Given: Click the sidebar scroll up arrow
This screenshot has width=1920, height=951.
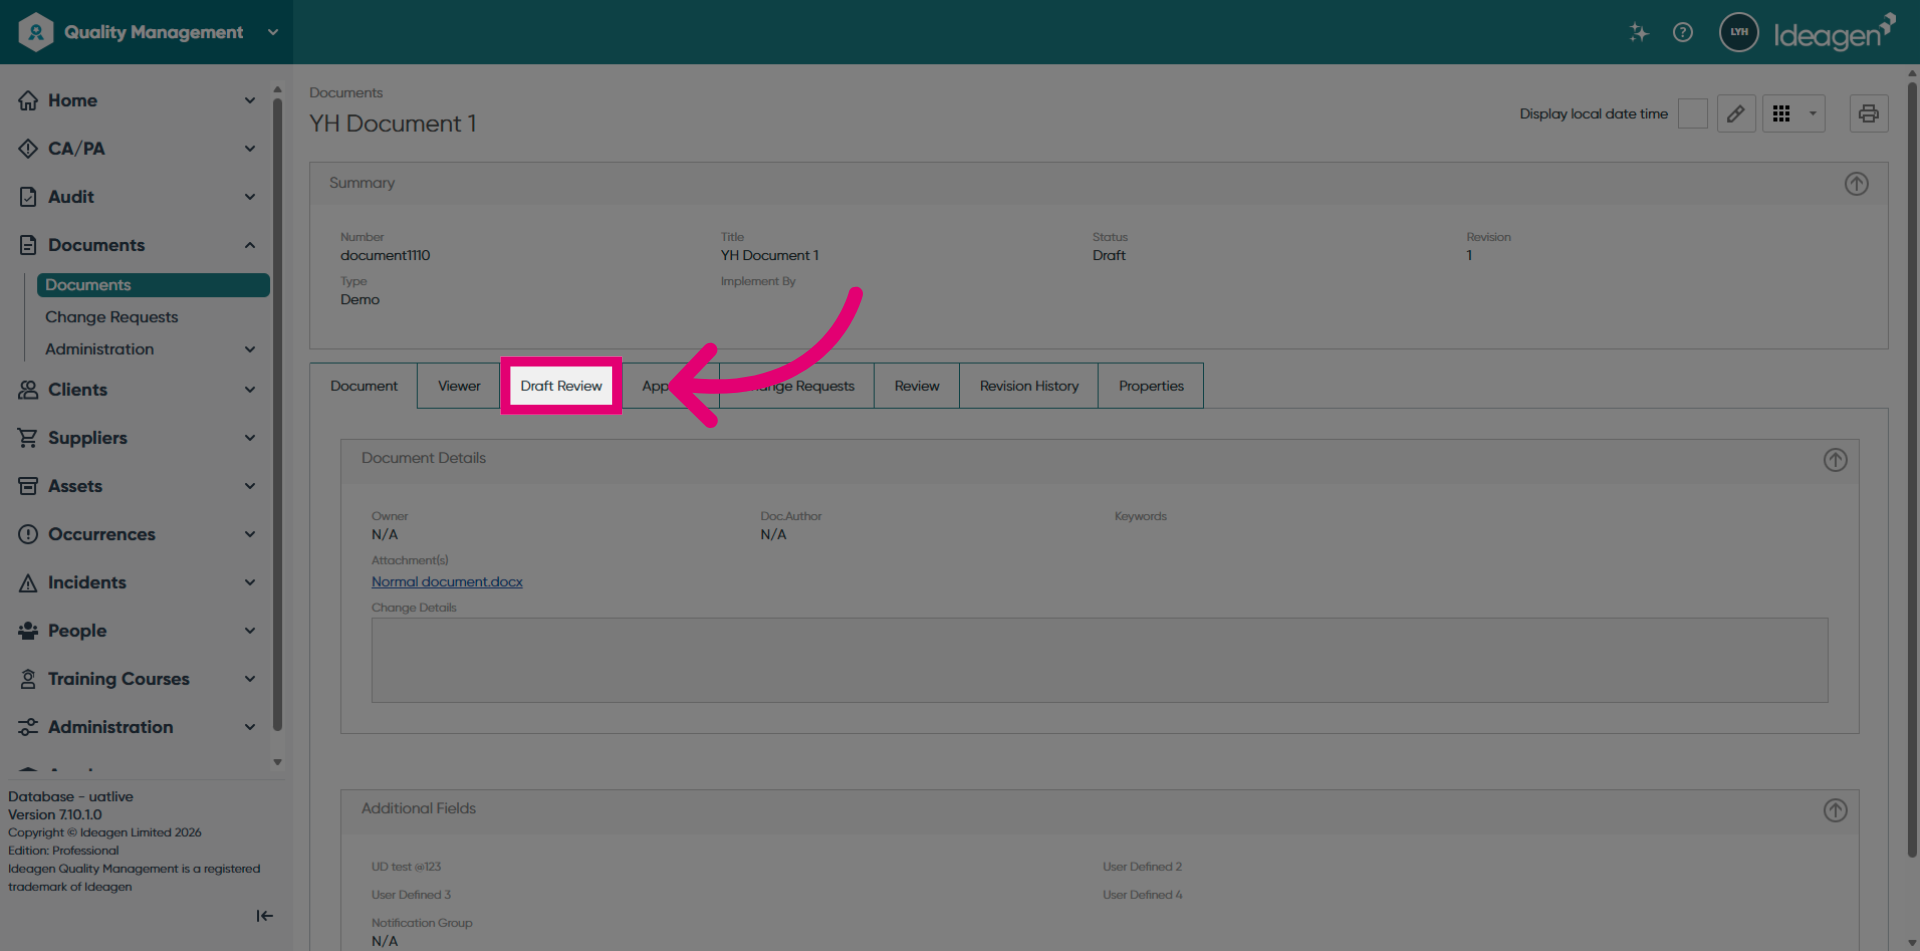Looking at the screenshot, I should pyautogui.click(x=277, y=88).
